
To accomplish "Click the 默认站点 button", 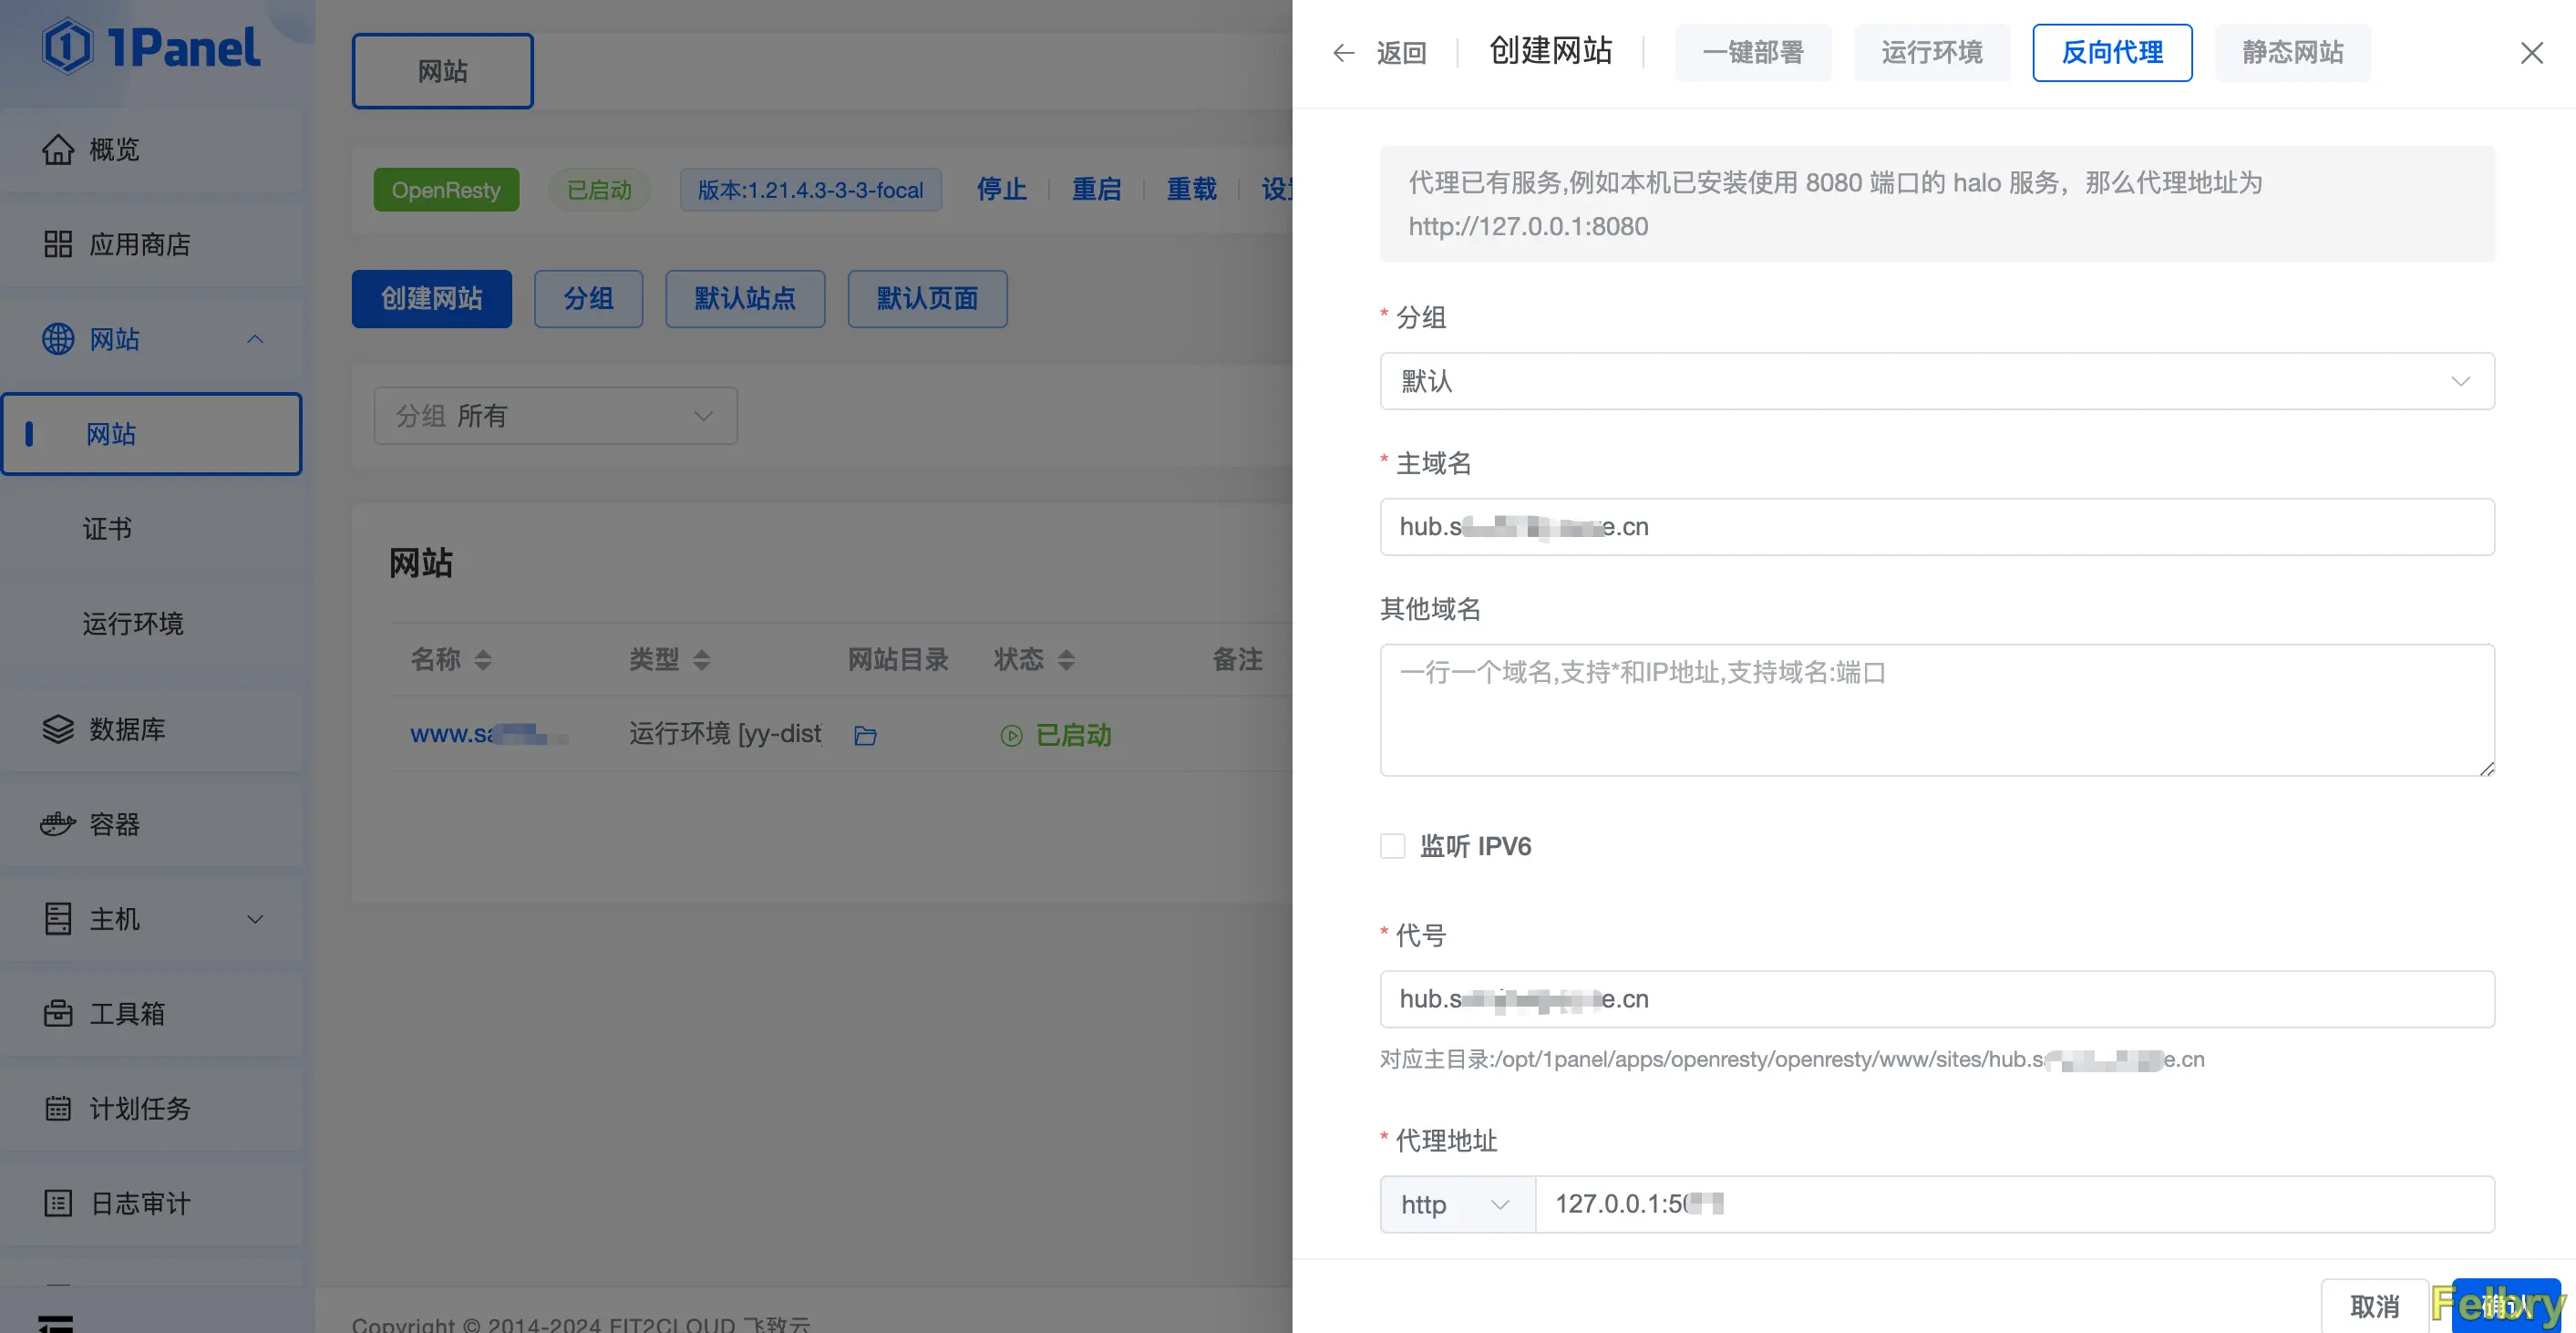I will (745, 299).
